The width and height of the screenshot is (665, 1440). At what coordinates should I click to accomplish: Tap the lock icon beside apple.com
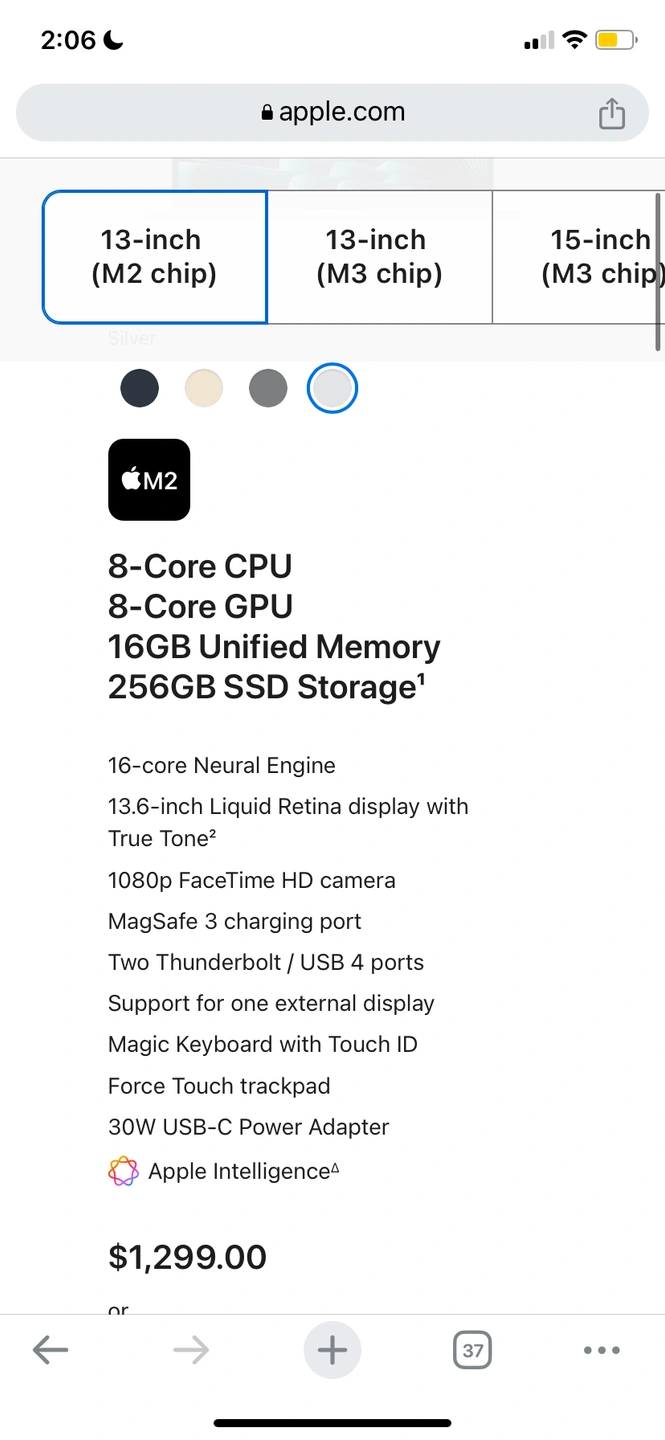[266, 113]
